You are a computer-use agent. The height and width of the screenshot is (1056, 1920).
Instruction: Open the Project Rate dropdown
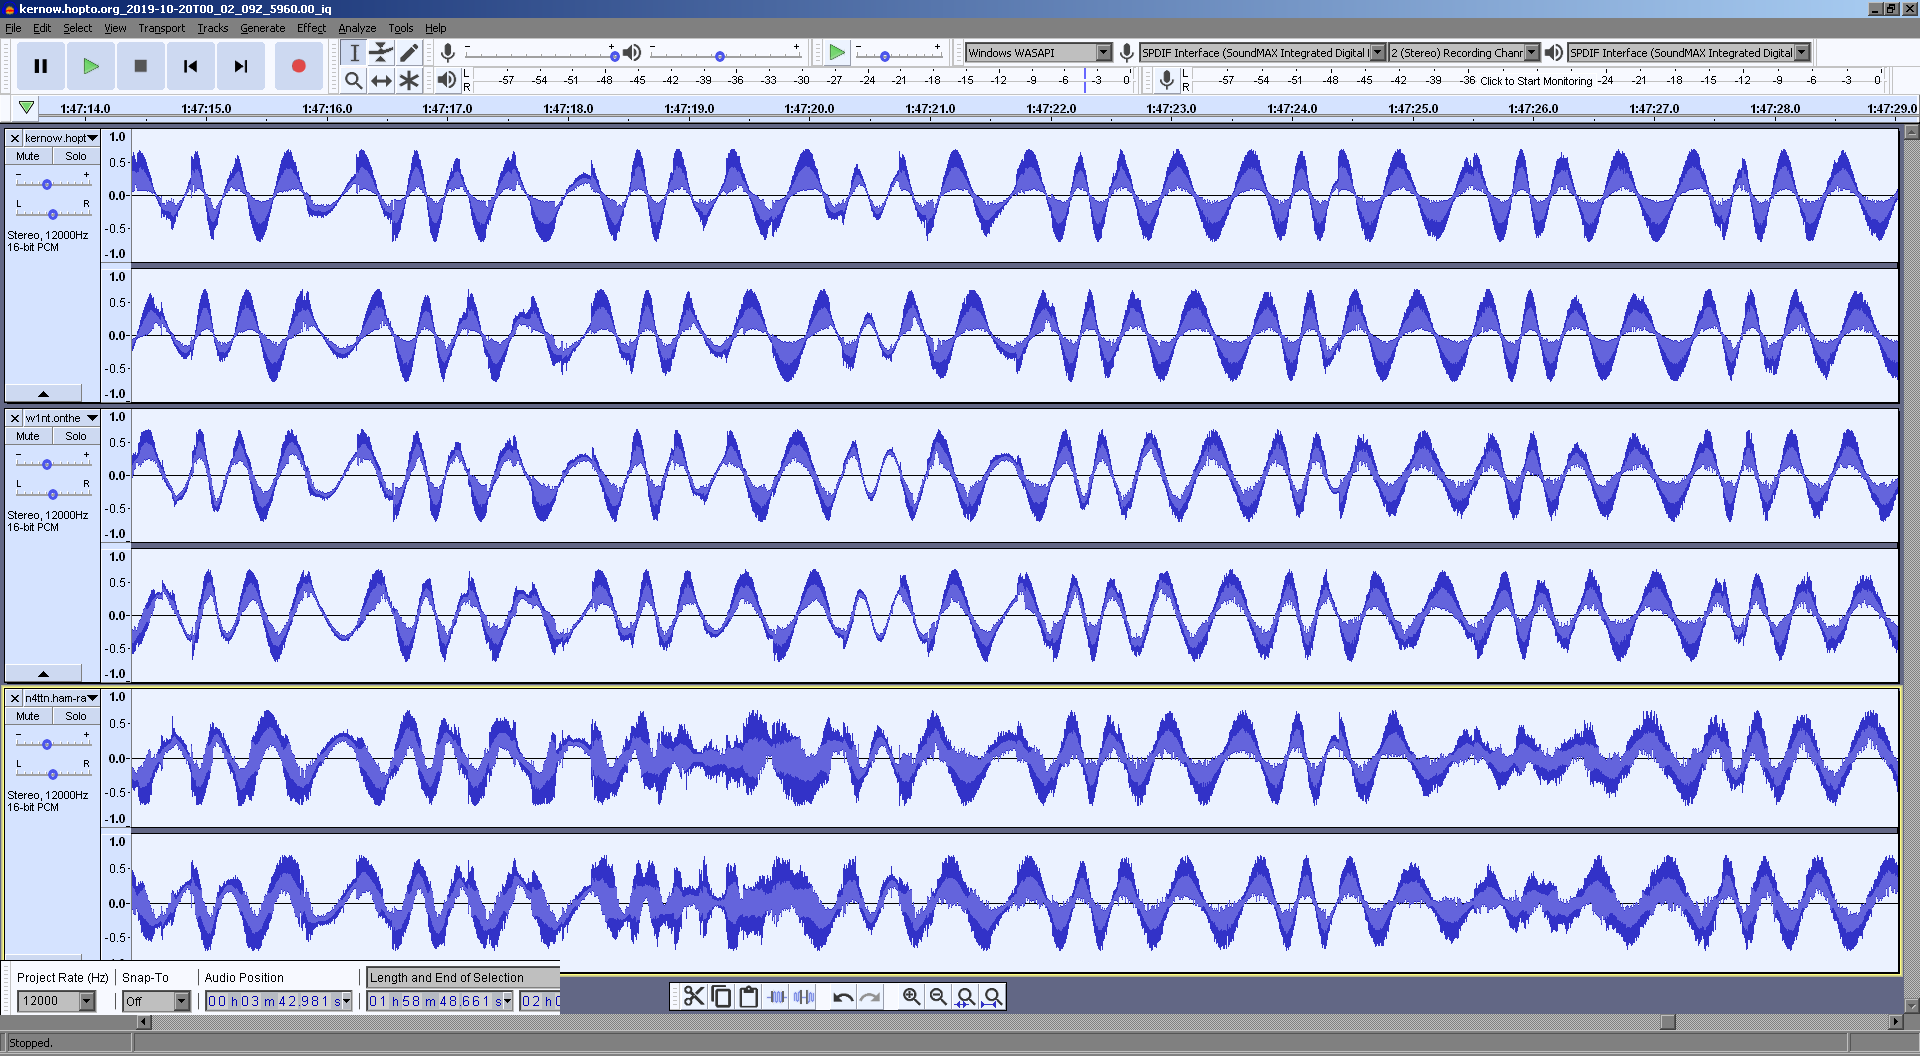point(87,1001)
